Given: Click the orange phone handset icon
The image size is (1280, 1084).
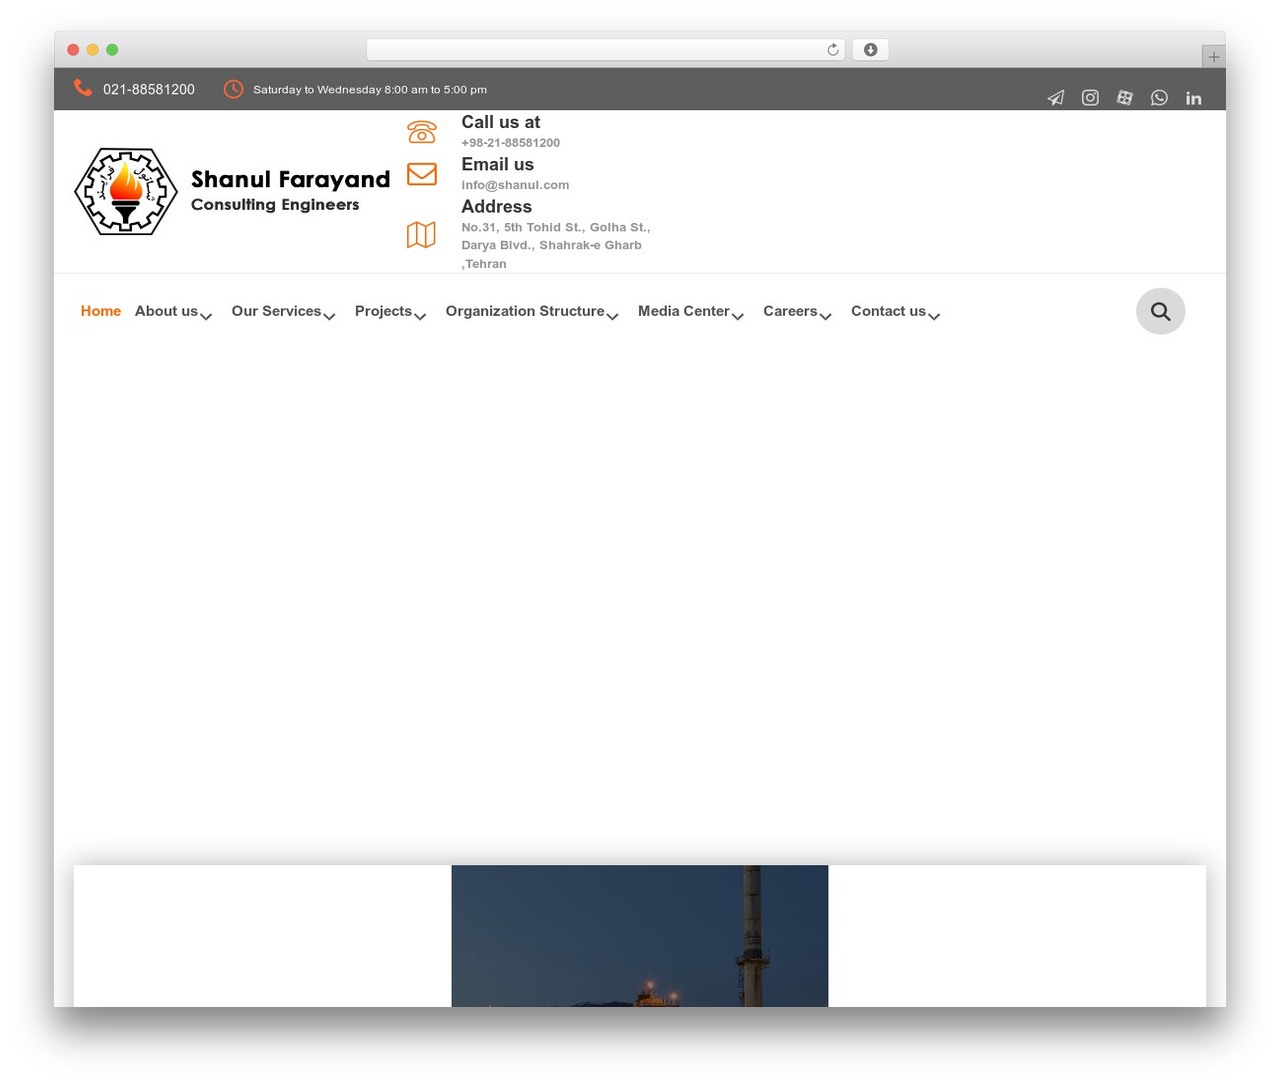Looking at the screenshot, I should (x=83, y=88).
